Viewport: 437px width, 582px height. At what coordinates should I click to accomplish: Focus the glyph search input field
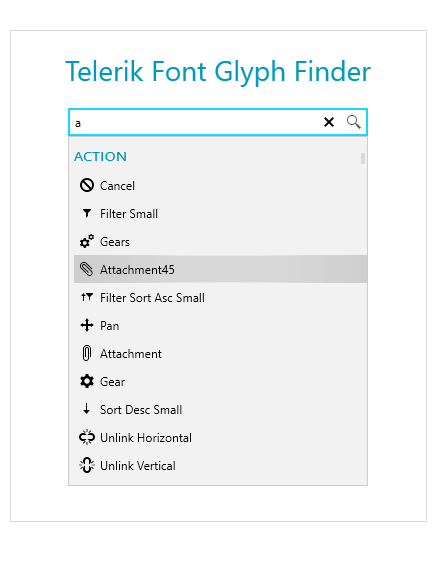(x=195, y=122)
